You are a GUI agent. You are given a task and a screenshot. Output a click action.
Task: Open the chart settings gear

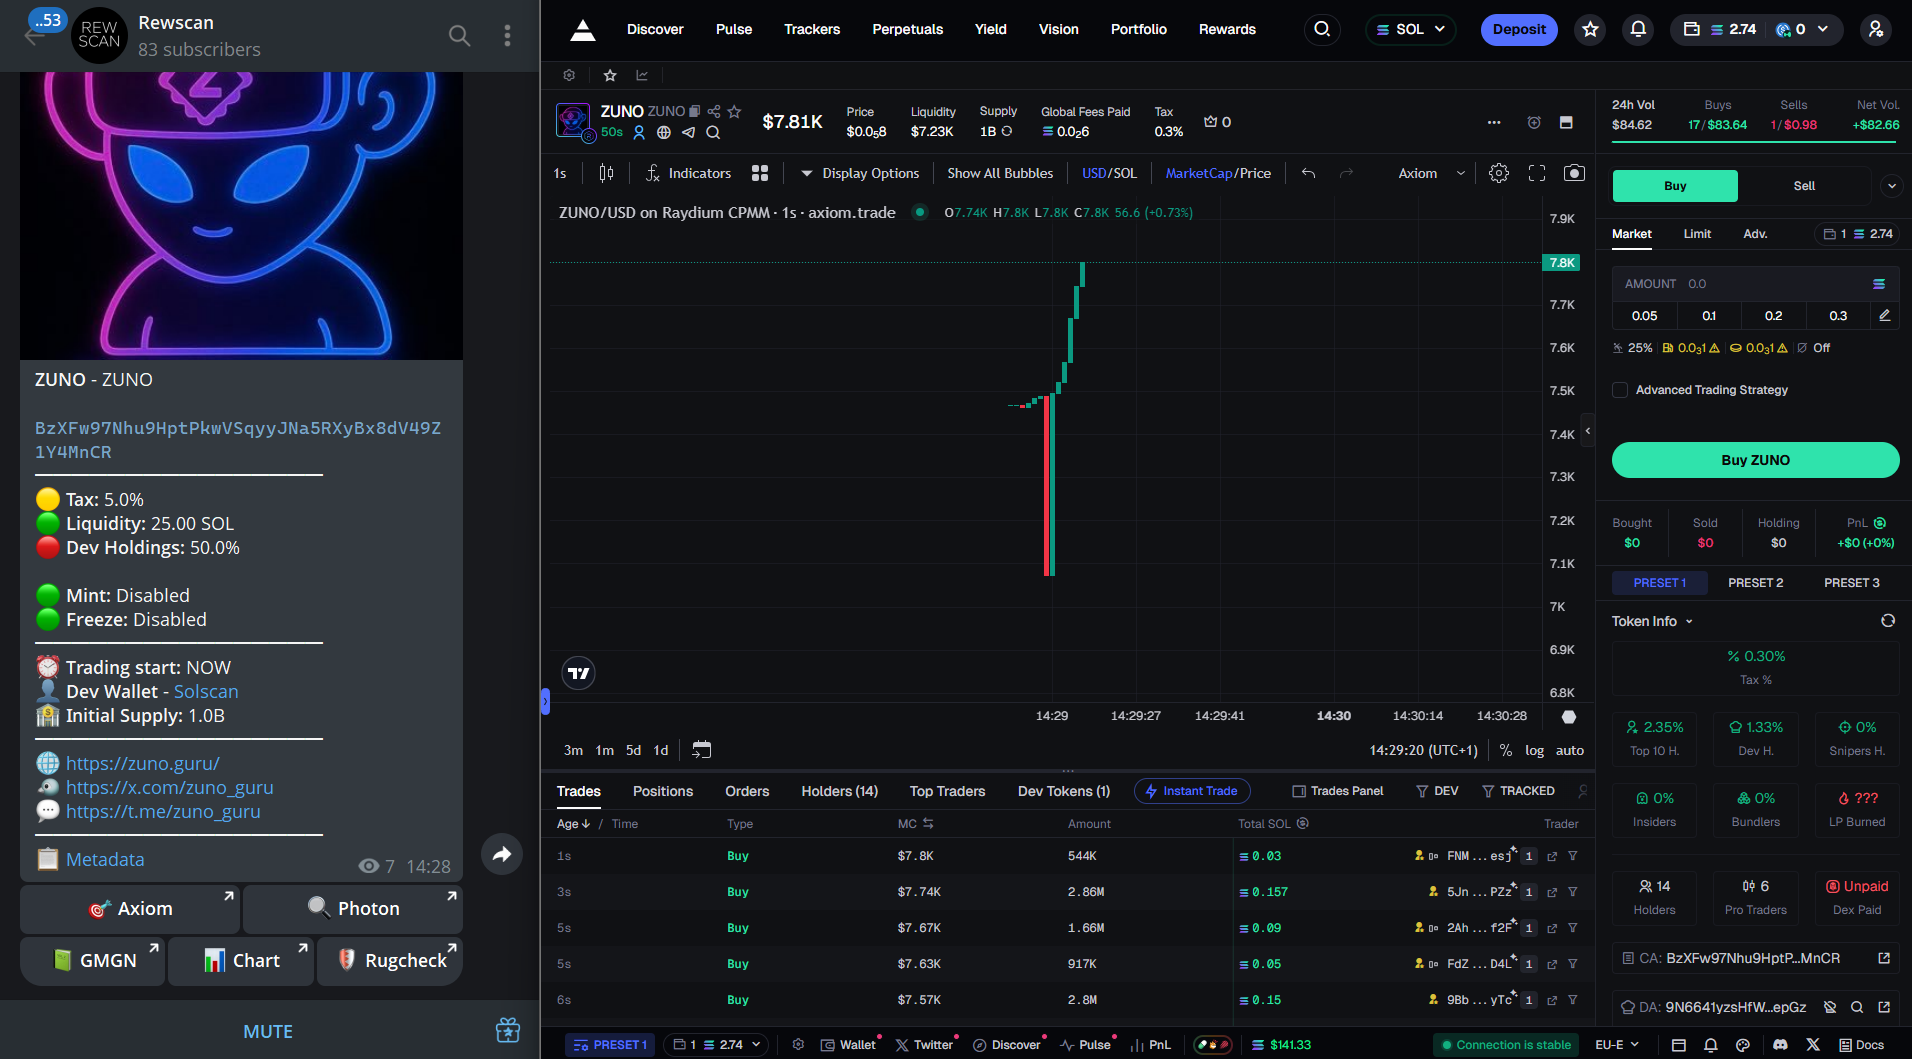(1498, 172)
